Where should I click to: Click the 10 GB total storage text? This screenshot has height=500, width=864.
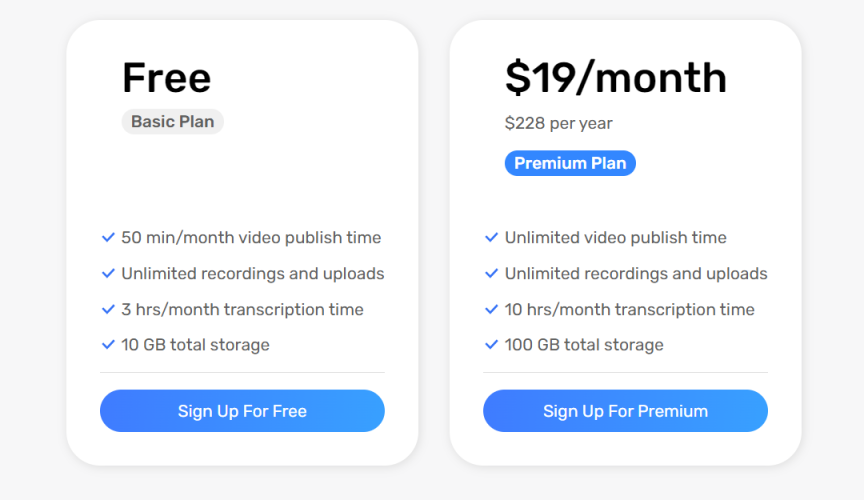(x=195, y=345)
